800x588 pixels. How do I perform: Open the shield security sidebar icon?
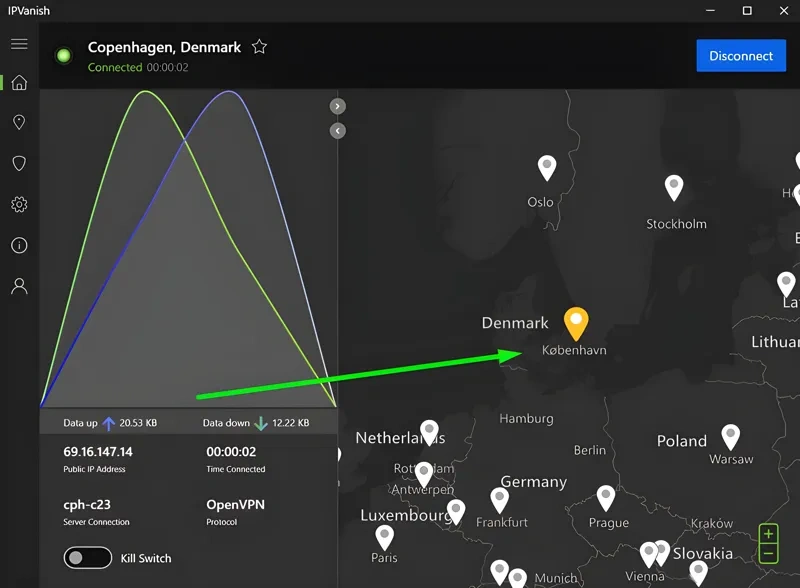[18, 163]
